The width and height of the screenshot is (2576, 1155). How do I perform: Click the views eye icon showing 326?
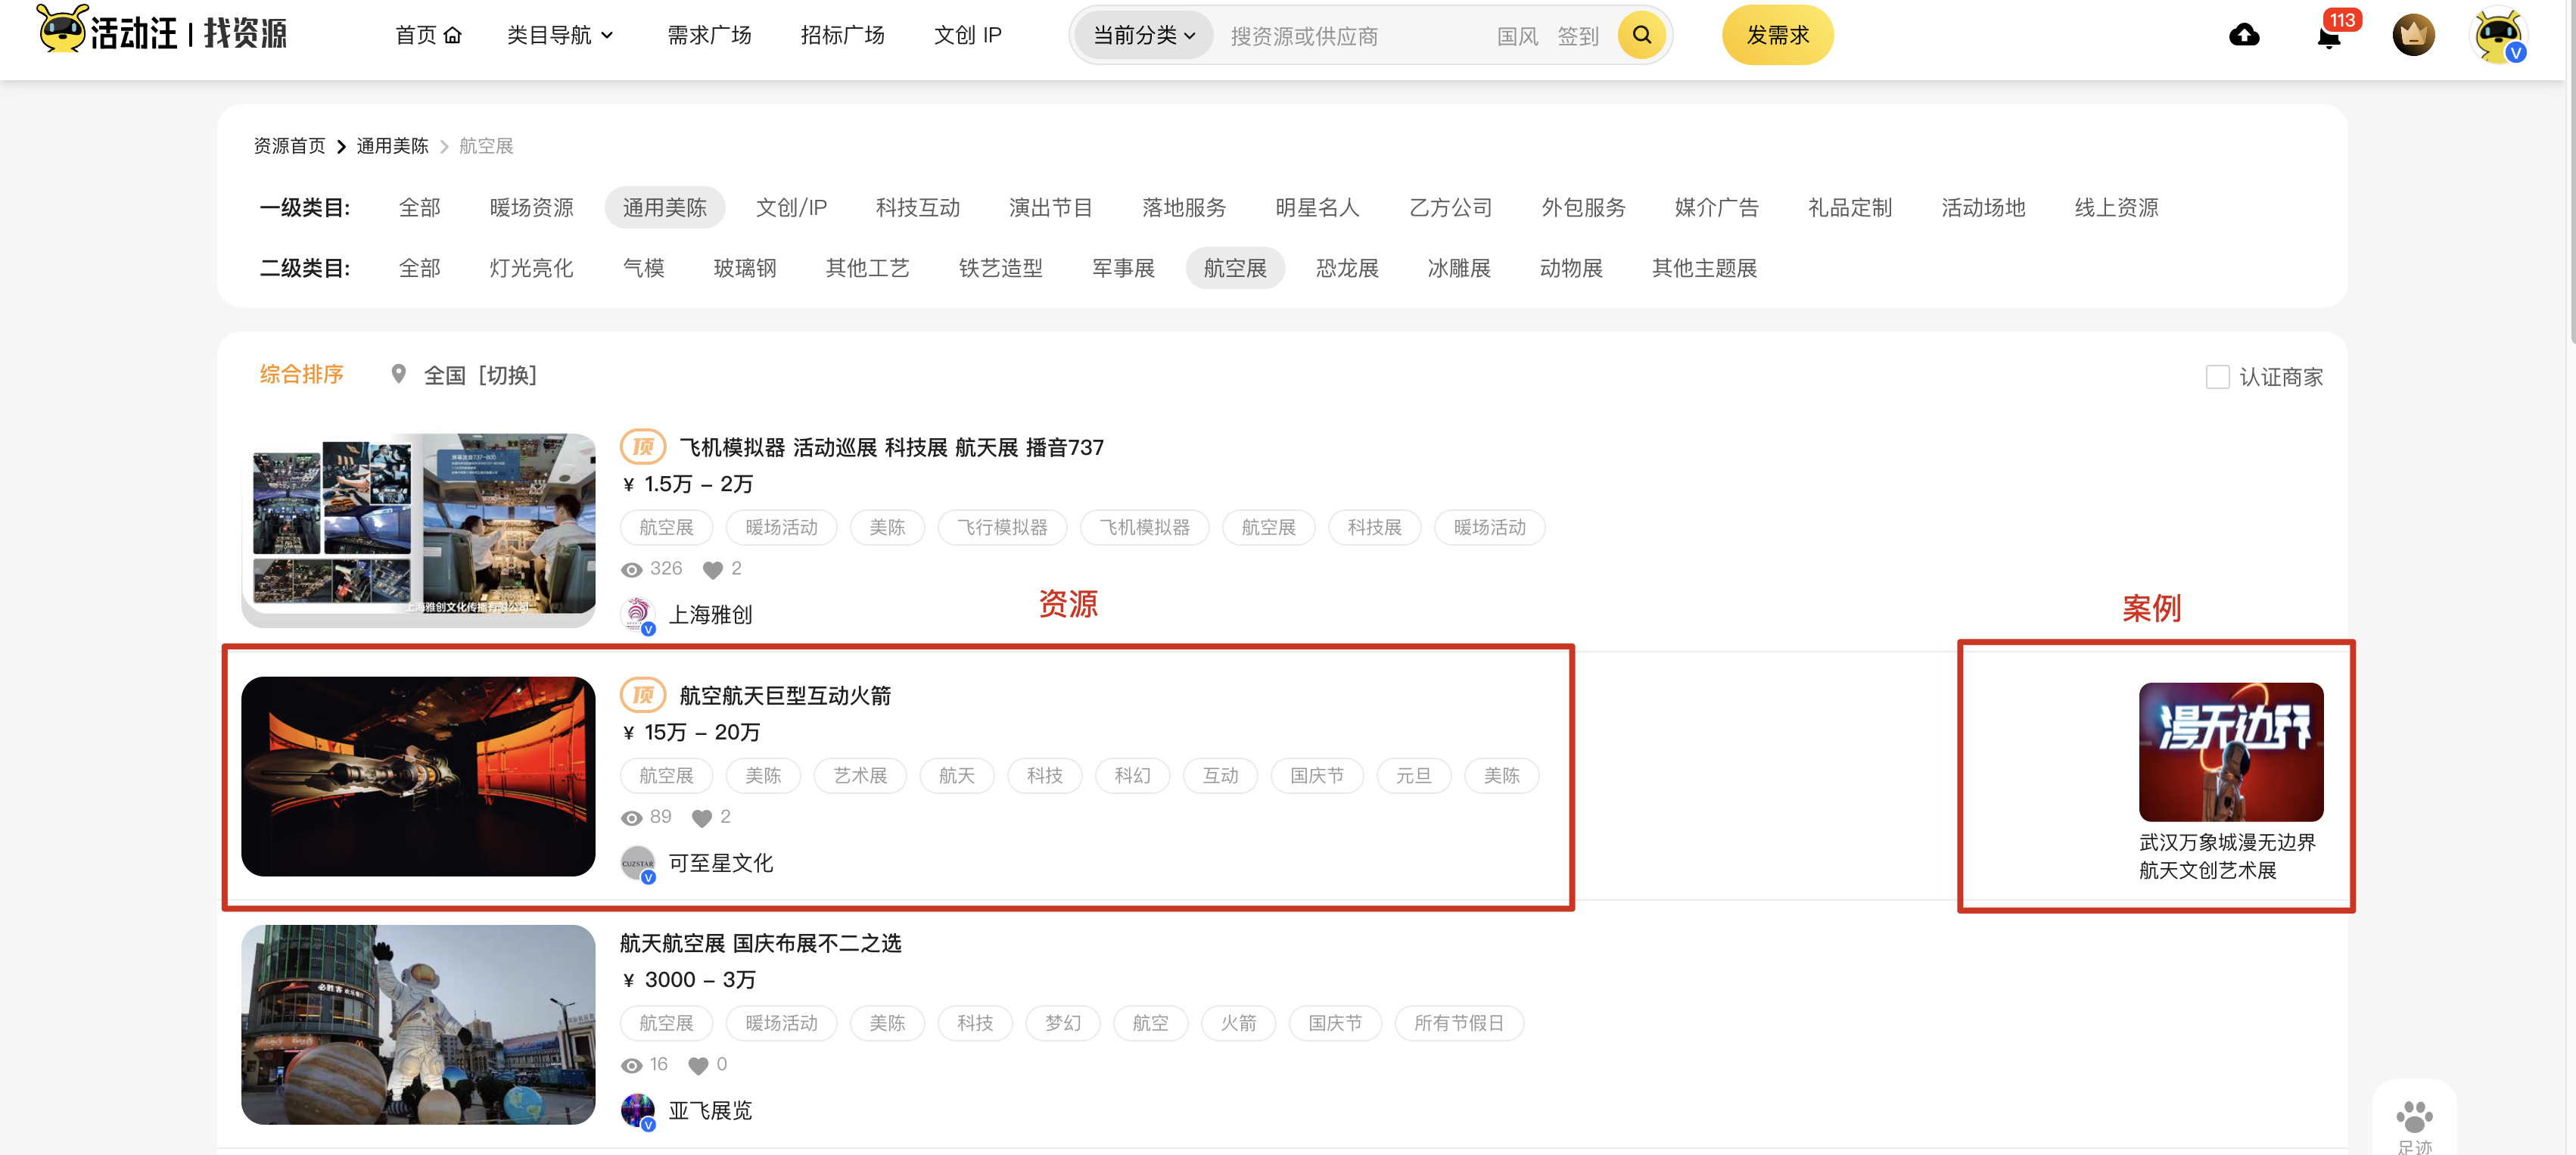[x=631, y=570]
